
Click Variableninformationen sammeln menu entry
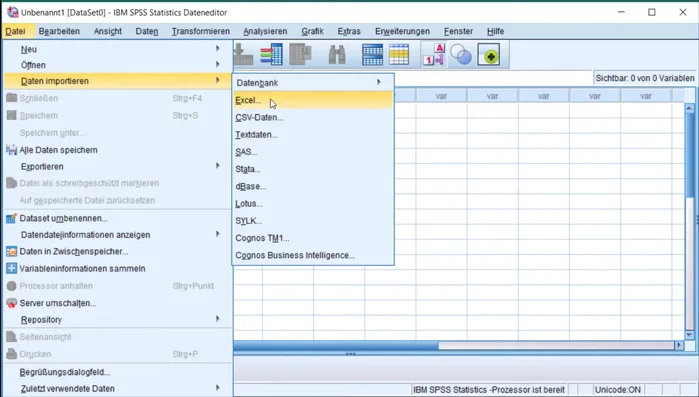pyautogui.click(x=117, y=269)
